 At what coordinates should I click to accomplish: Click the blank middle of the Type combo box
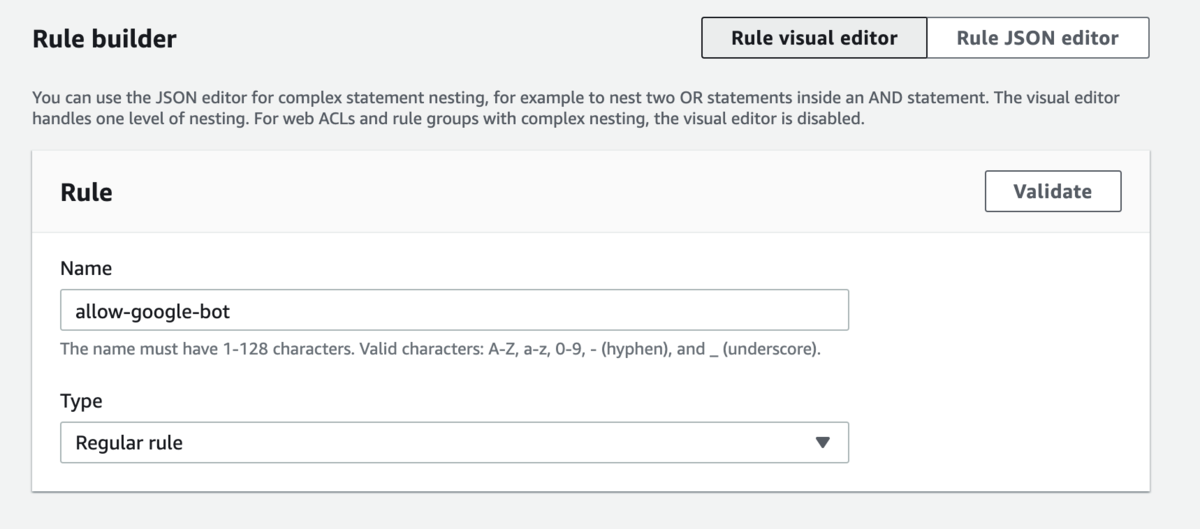pos(500,442)
